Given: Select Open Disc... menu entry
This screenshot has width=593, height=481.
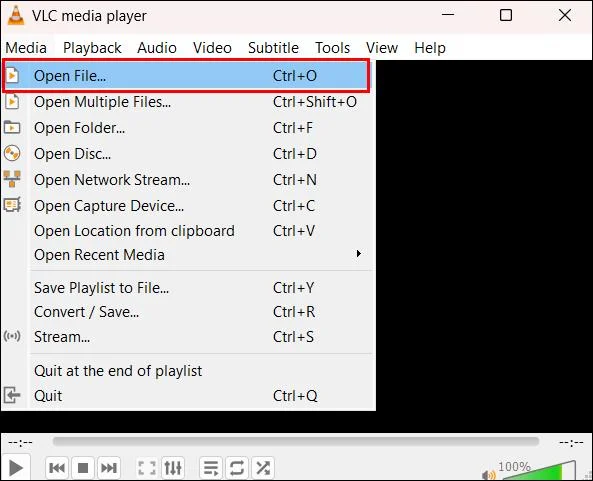Looking at the screenshot, I should coord(188,154).
